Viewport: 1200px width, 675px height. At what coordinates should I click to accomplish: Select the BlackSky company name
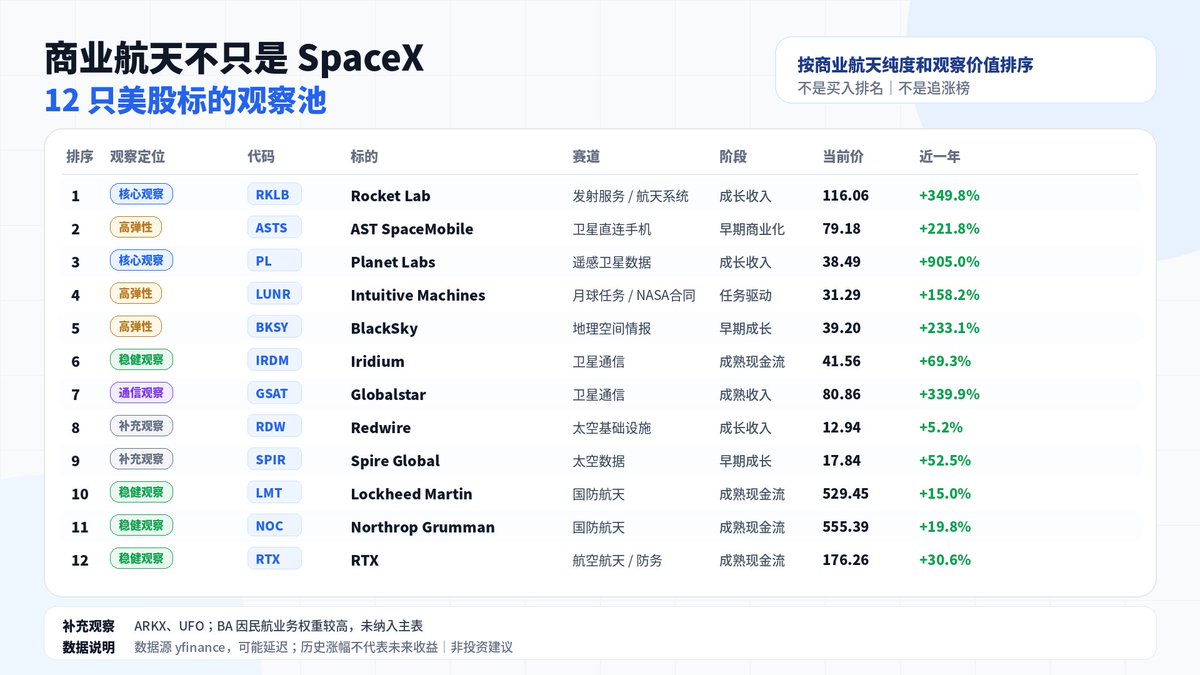[x=384, y=328]
